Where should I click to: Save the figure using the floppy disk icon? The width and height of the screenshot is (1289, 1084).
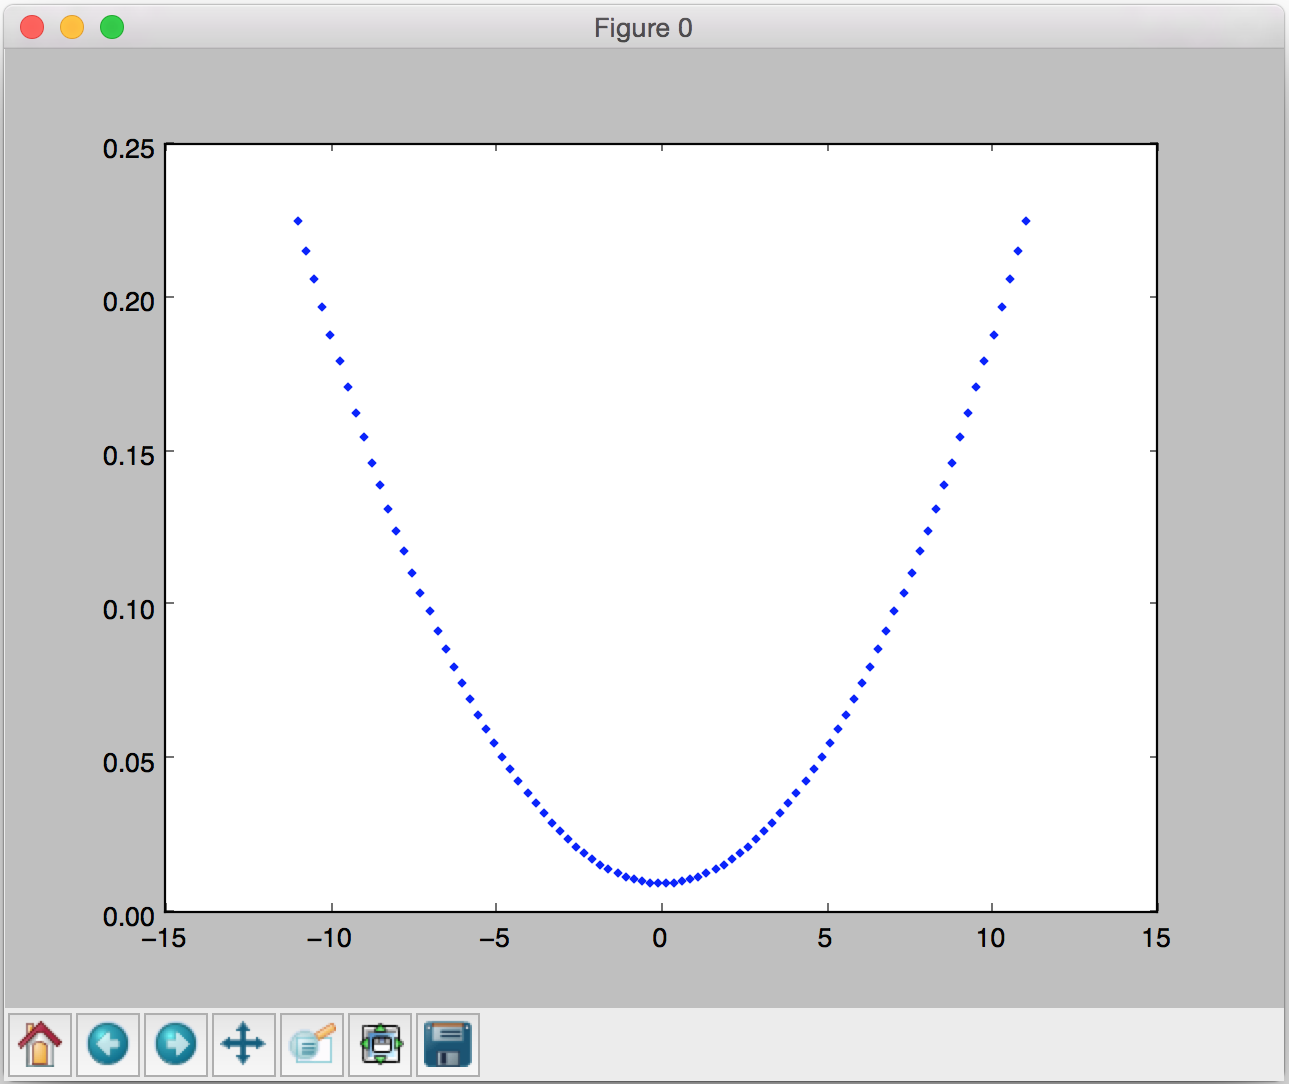pyautogui.click(x=448, y=1045)
